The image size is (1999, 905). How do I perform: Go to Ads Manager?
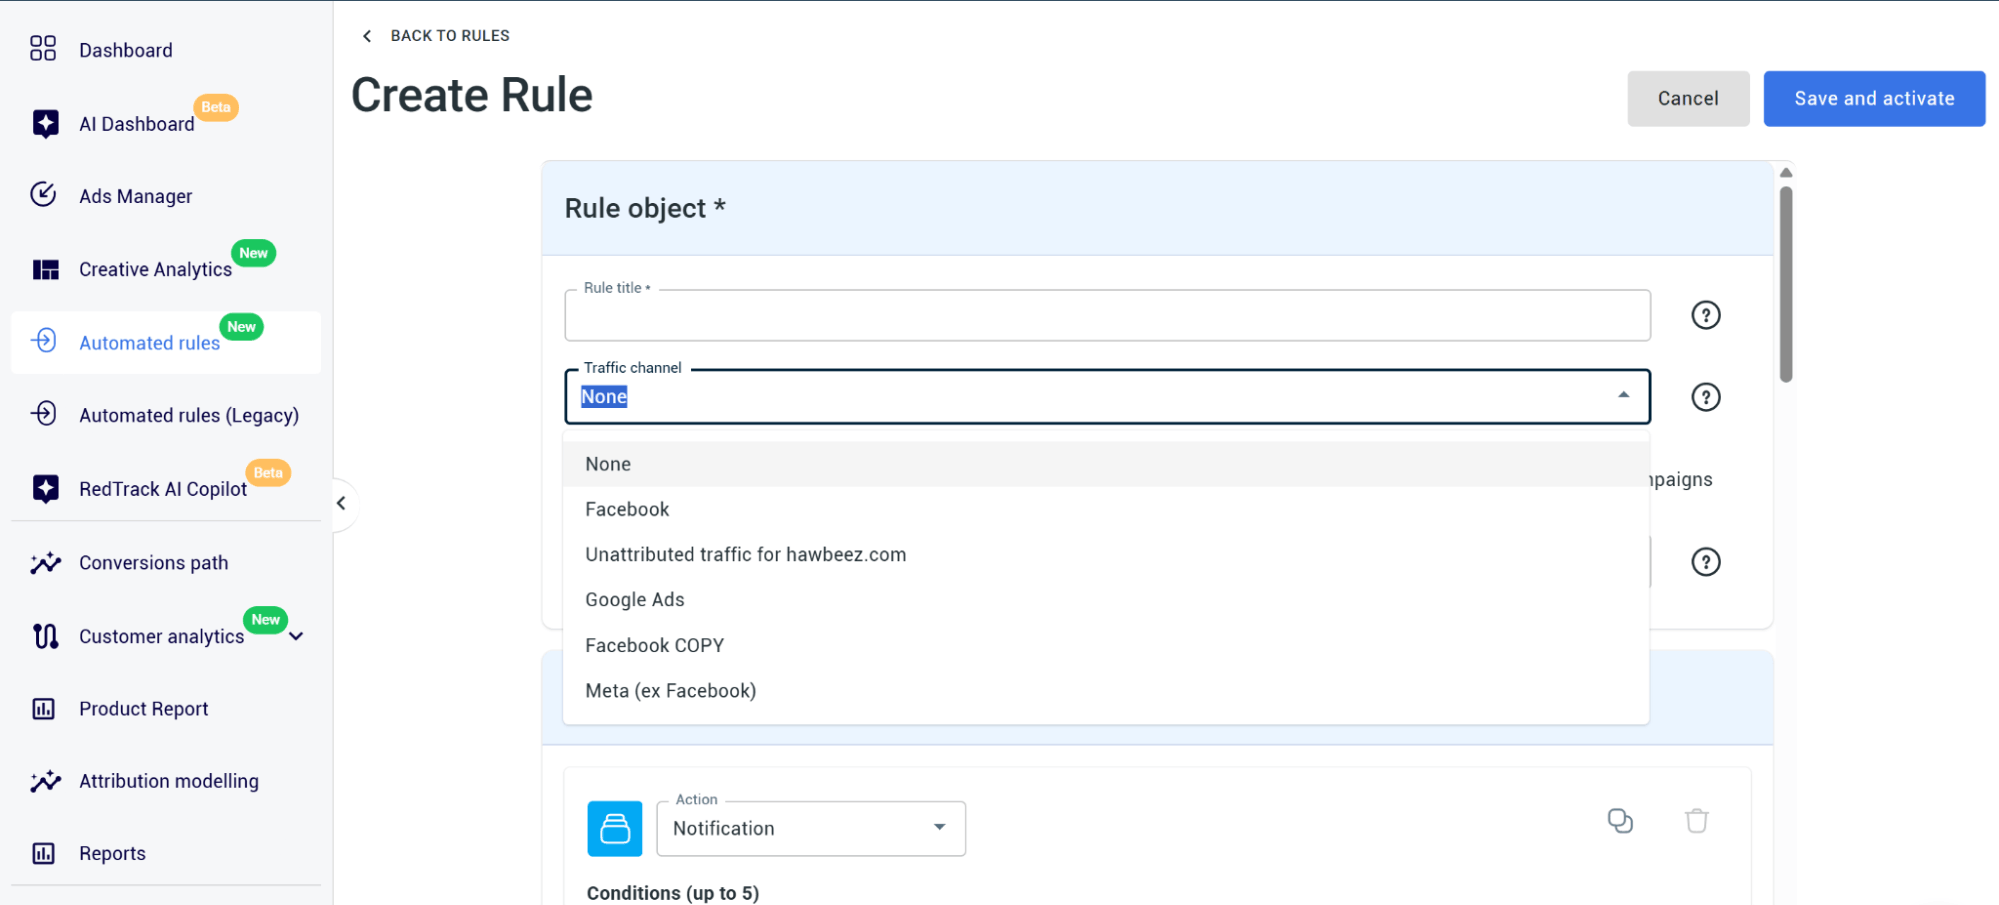pyautogui.click(x=136, y=196)
